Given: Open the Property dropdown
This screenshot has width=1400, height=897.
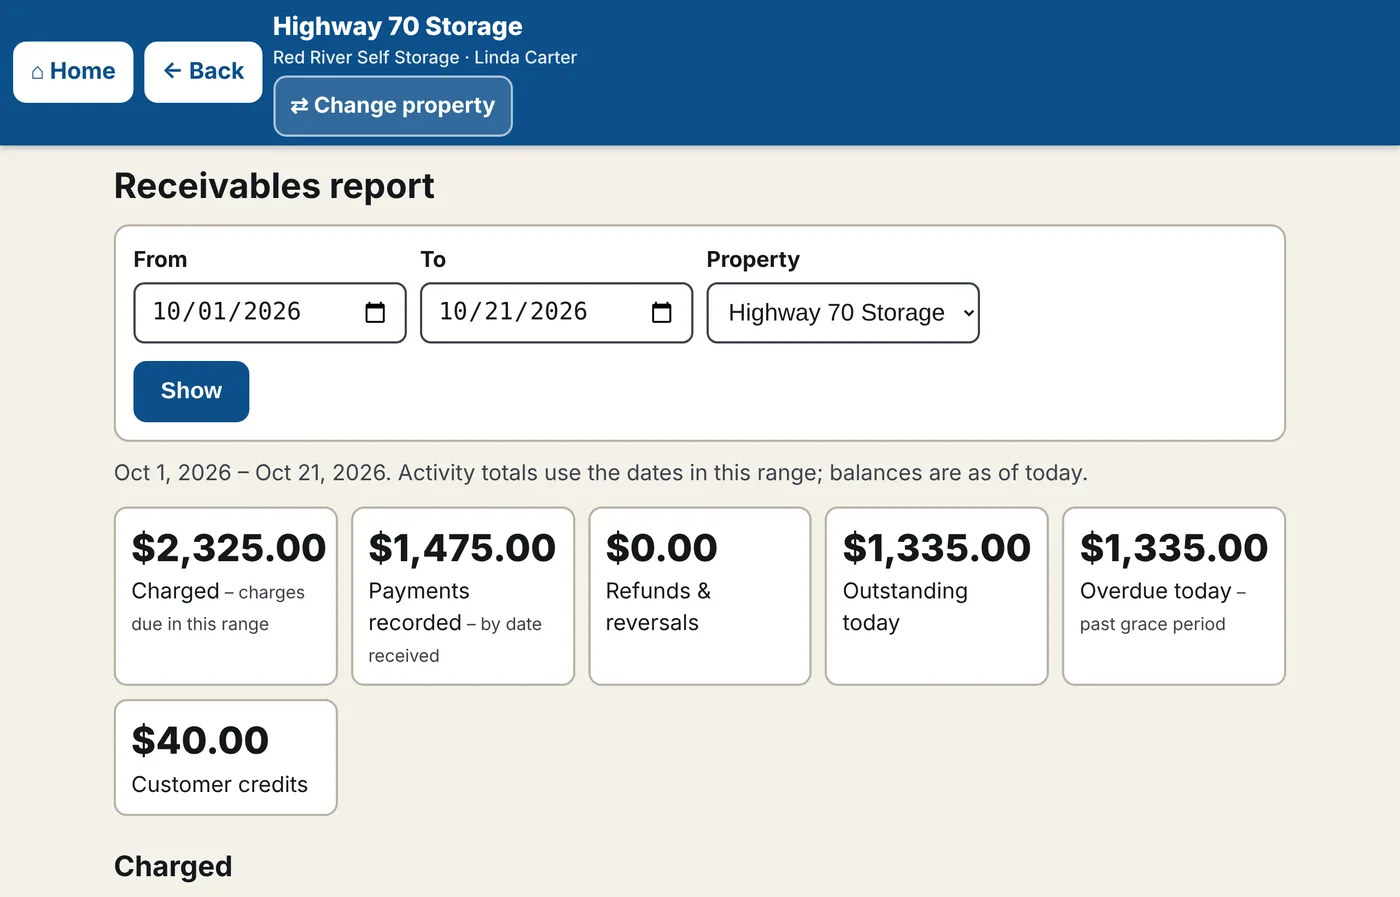Looking at the screenshot, I should point(843,313).
